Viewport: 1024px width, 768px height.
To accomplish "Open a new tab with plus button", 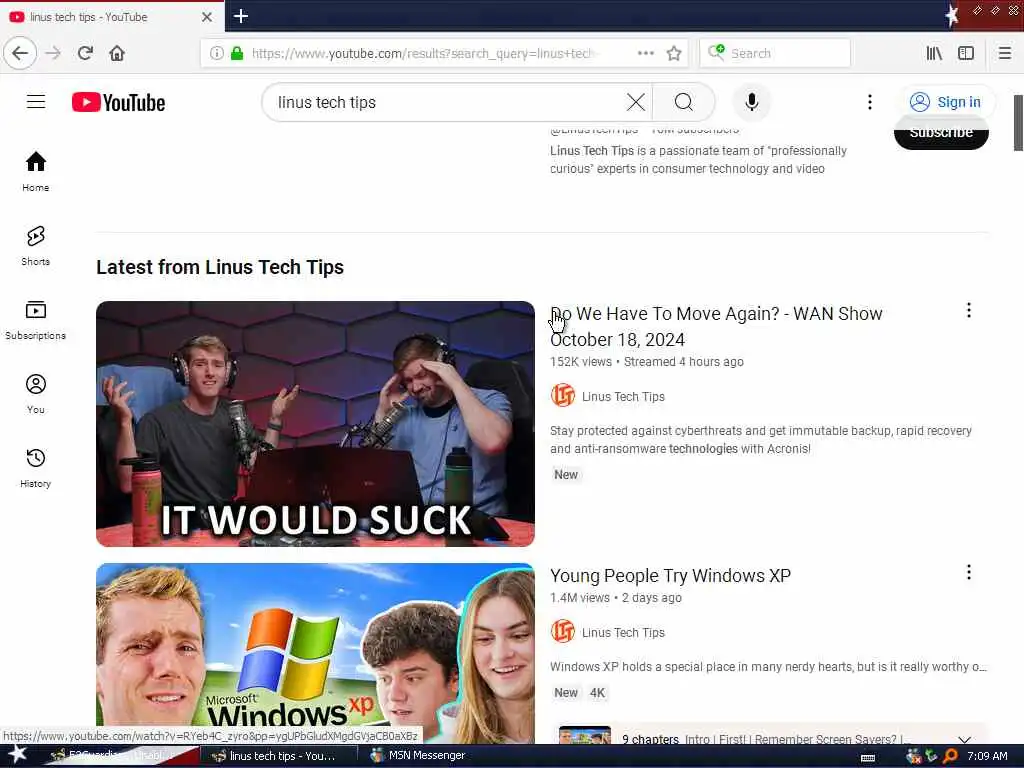I will pos(240,16).
